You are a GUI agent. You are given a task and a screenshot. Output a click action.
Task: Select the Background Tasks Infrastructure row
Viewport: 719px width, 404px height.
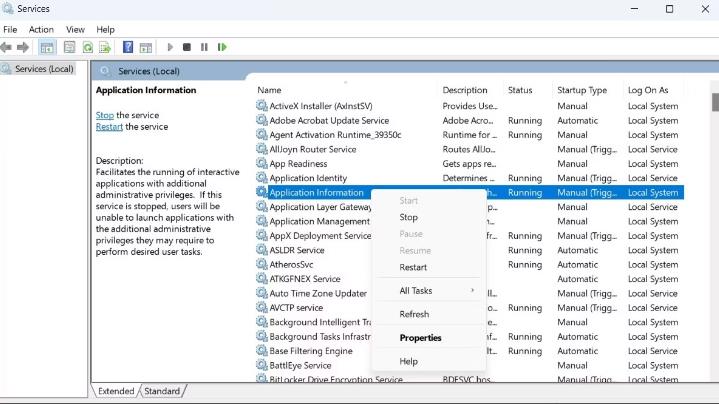click(x=470, y=336)
